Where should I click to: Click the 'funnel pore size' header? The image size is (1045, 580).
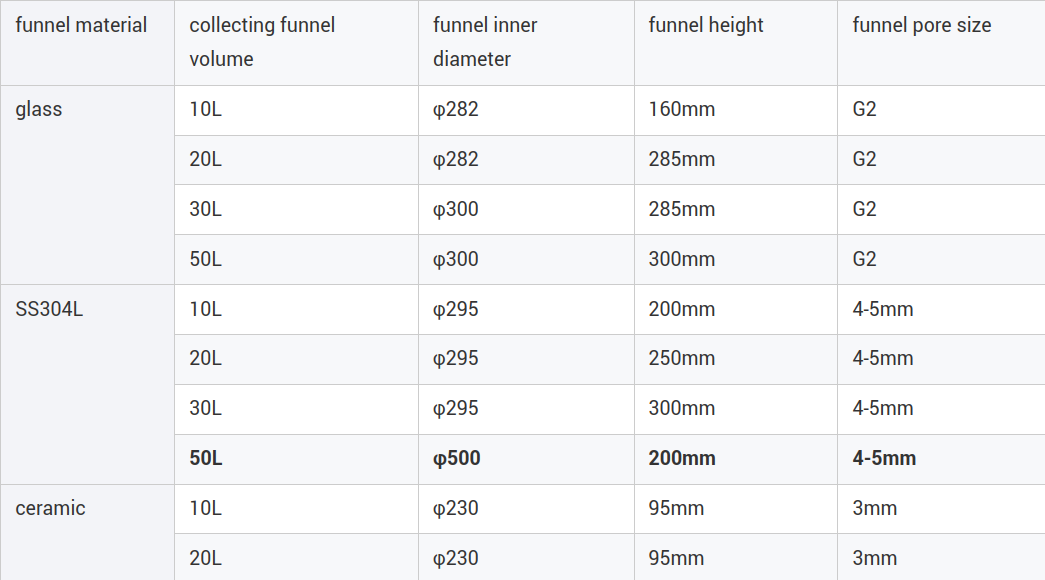click(941, 43)
